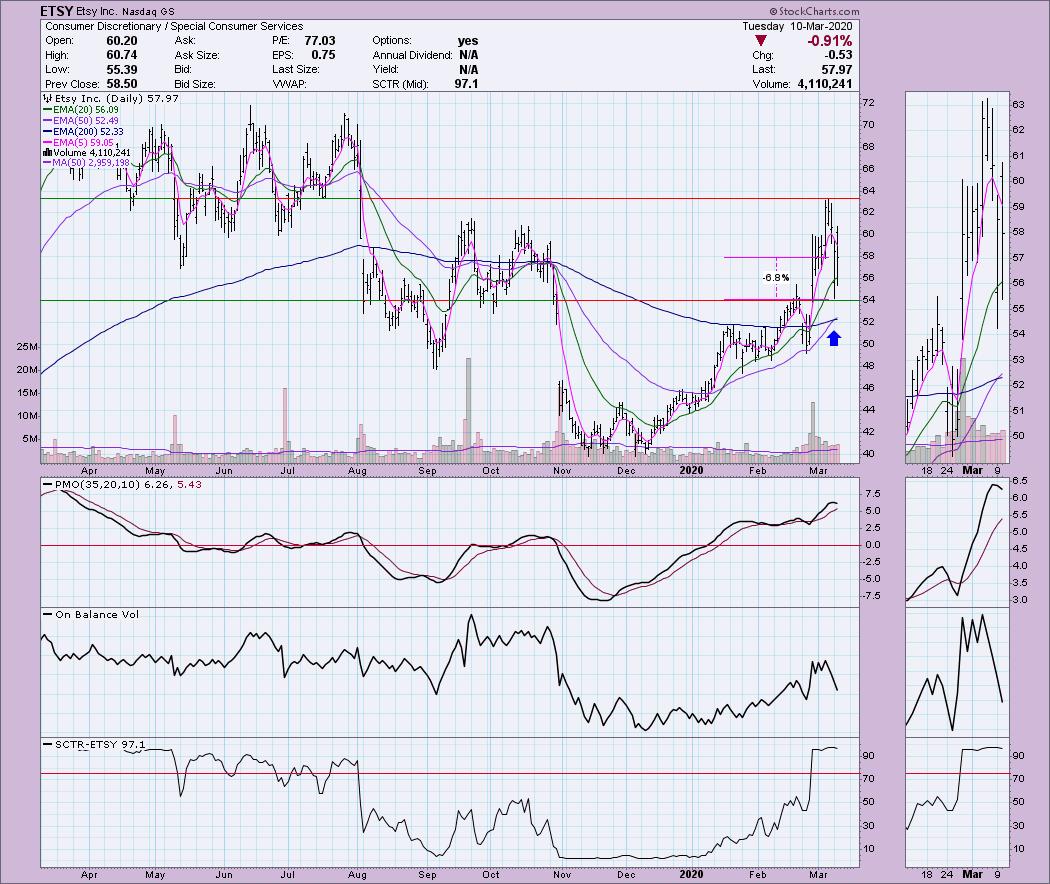The image size is (1050, 884).
Task: Click the -6.8% annotation label
Action: pyautogui.click(x=776, y=278)
